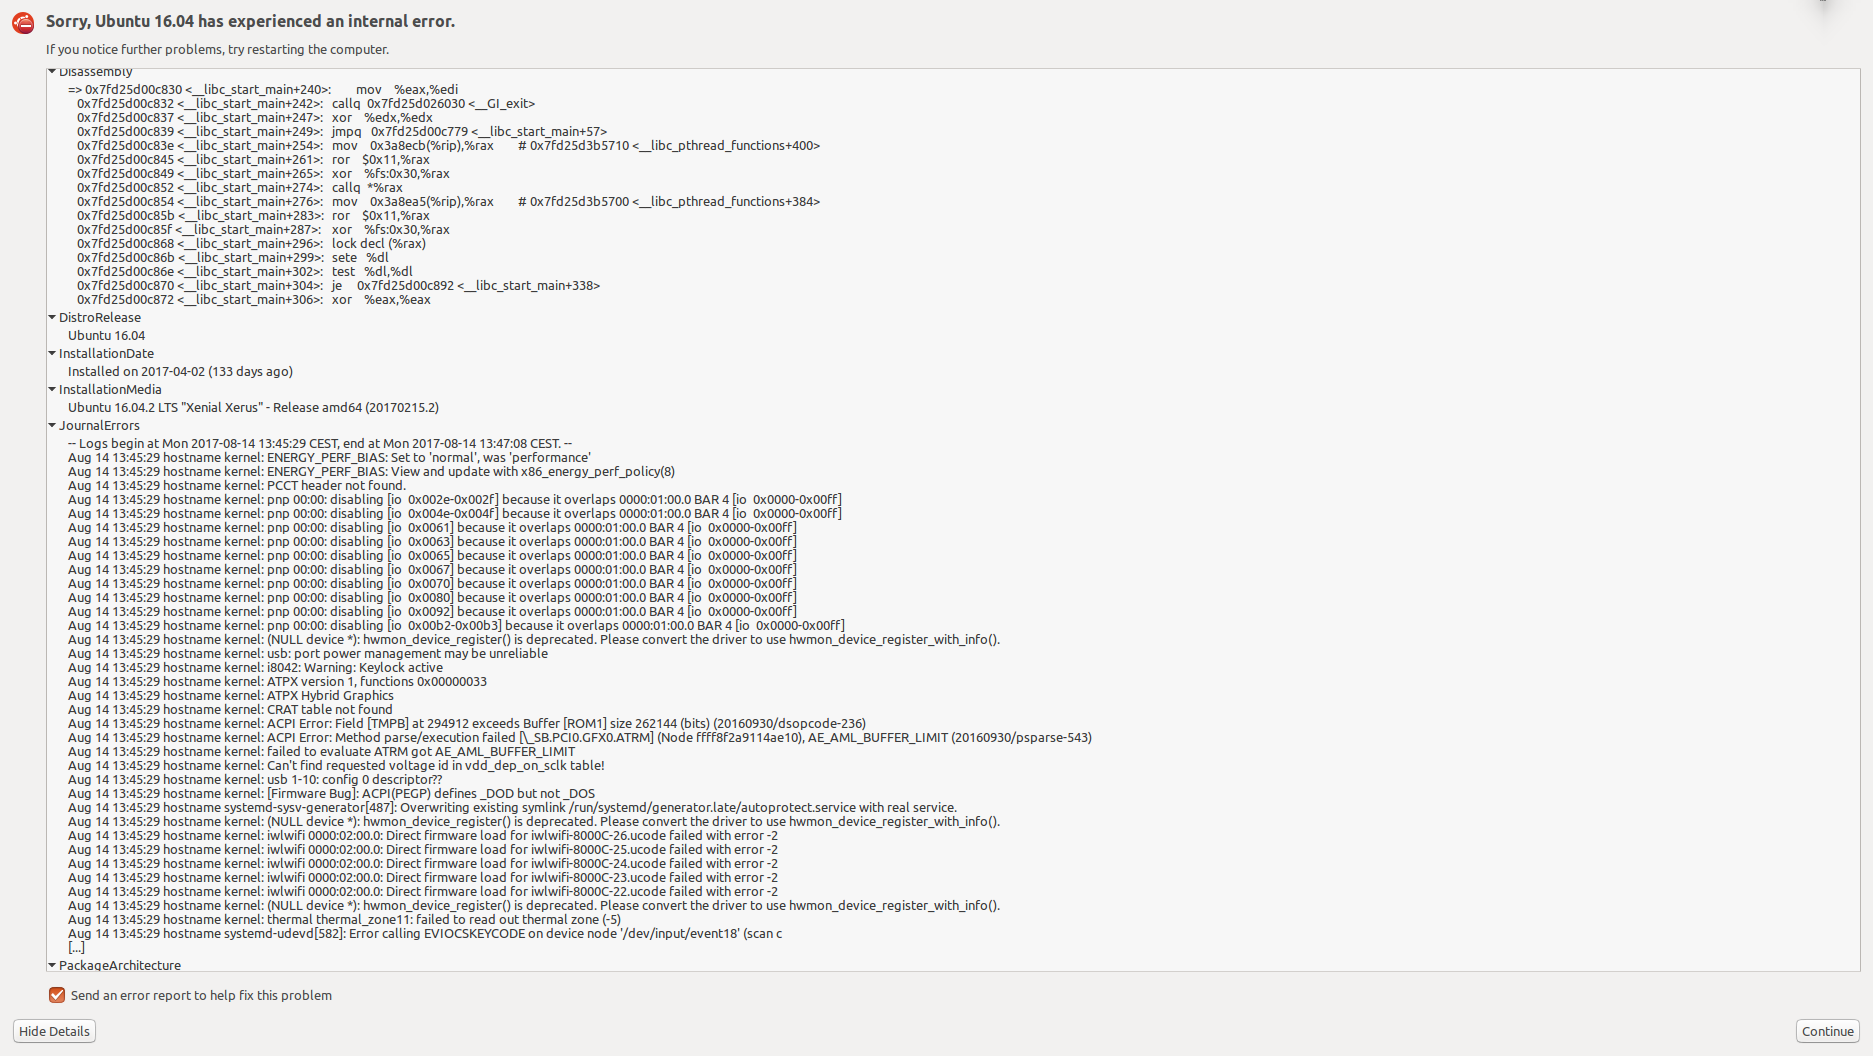The height and width of the screenshot is (1056, 1873).
Task: Select the i8042 Keylock active warning line
Action: (x=255, y=668)
